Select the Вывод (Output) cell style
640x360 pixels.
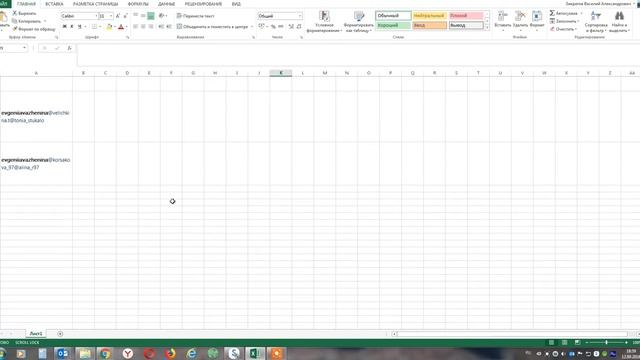[466, 25]
